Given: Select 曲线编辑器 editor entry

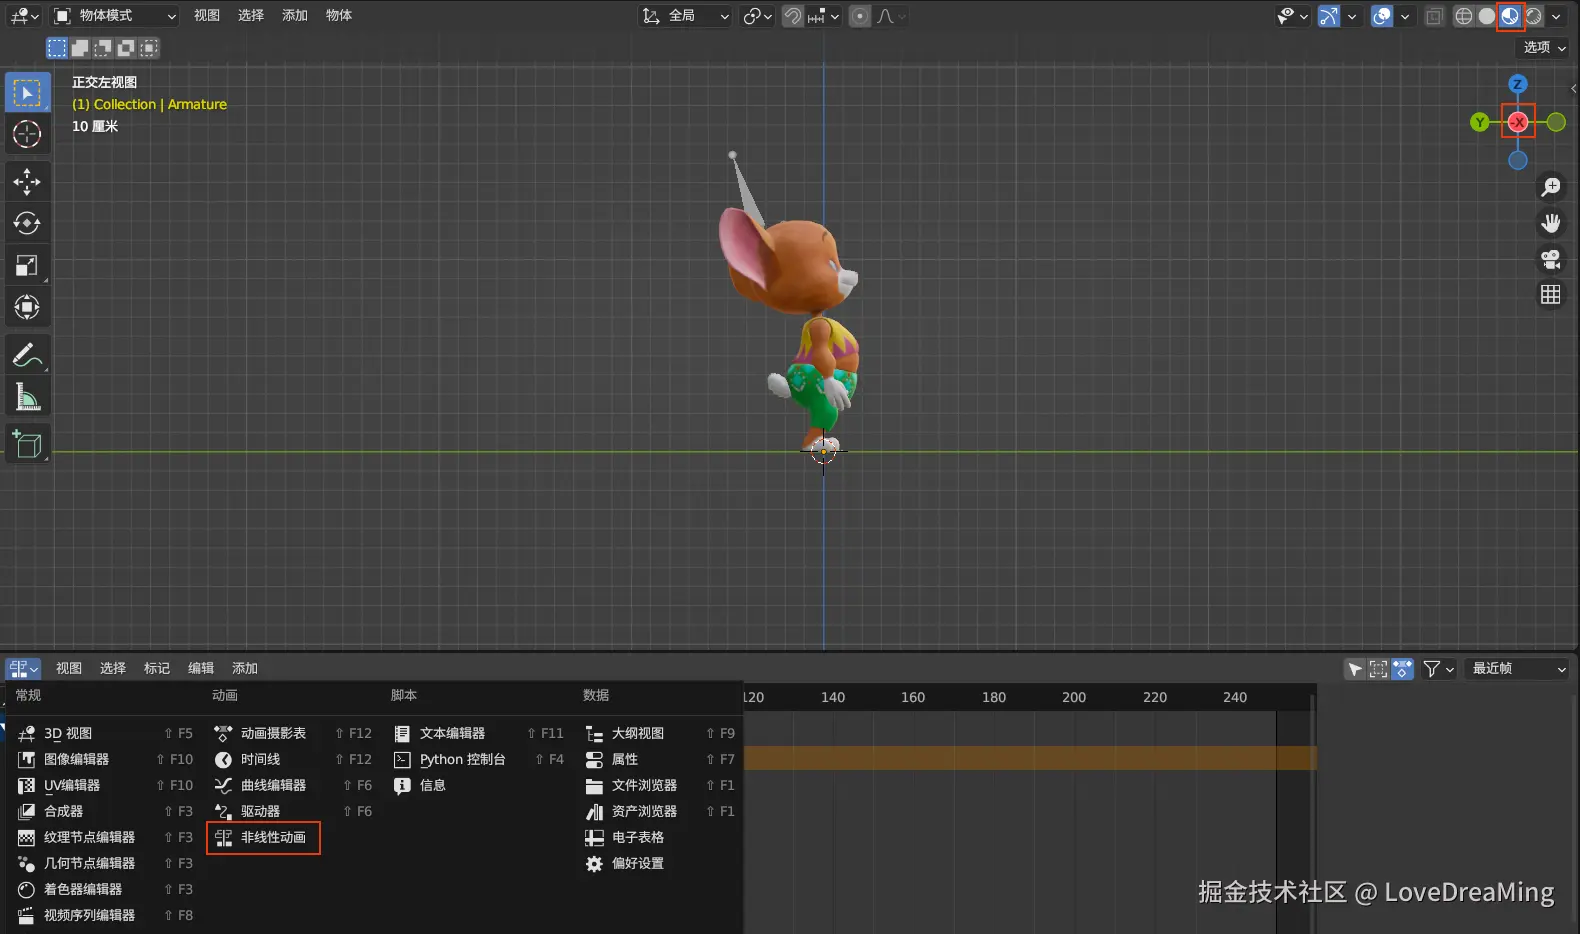Looking at the screenshot, I should [x=273, y=786].
